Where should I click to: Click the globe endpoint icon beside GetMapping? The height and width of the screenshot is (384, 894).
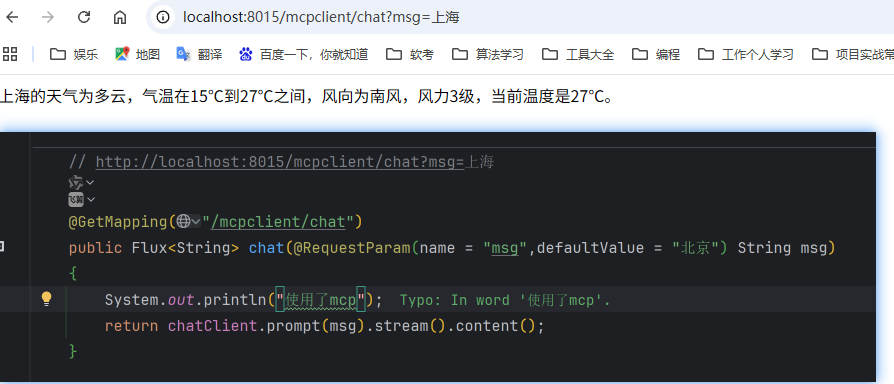(x=183, y=221)
